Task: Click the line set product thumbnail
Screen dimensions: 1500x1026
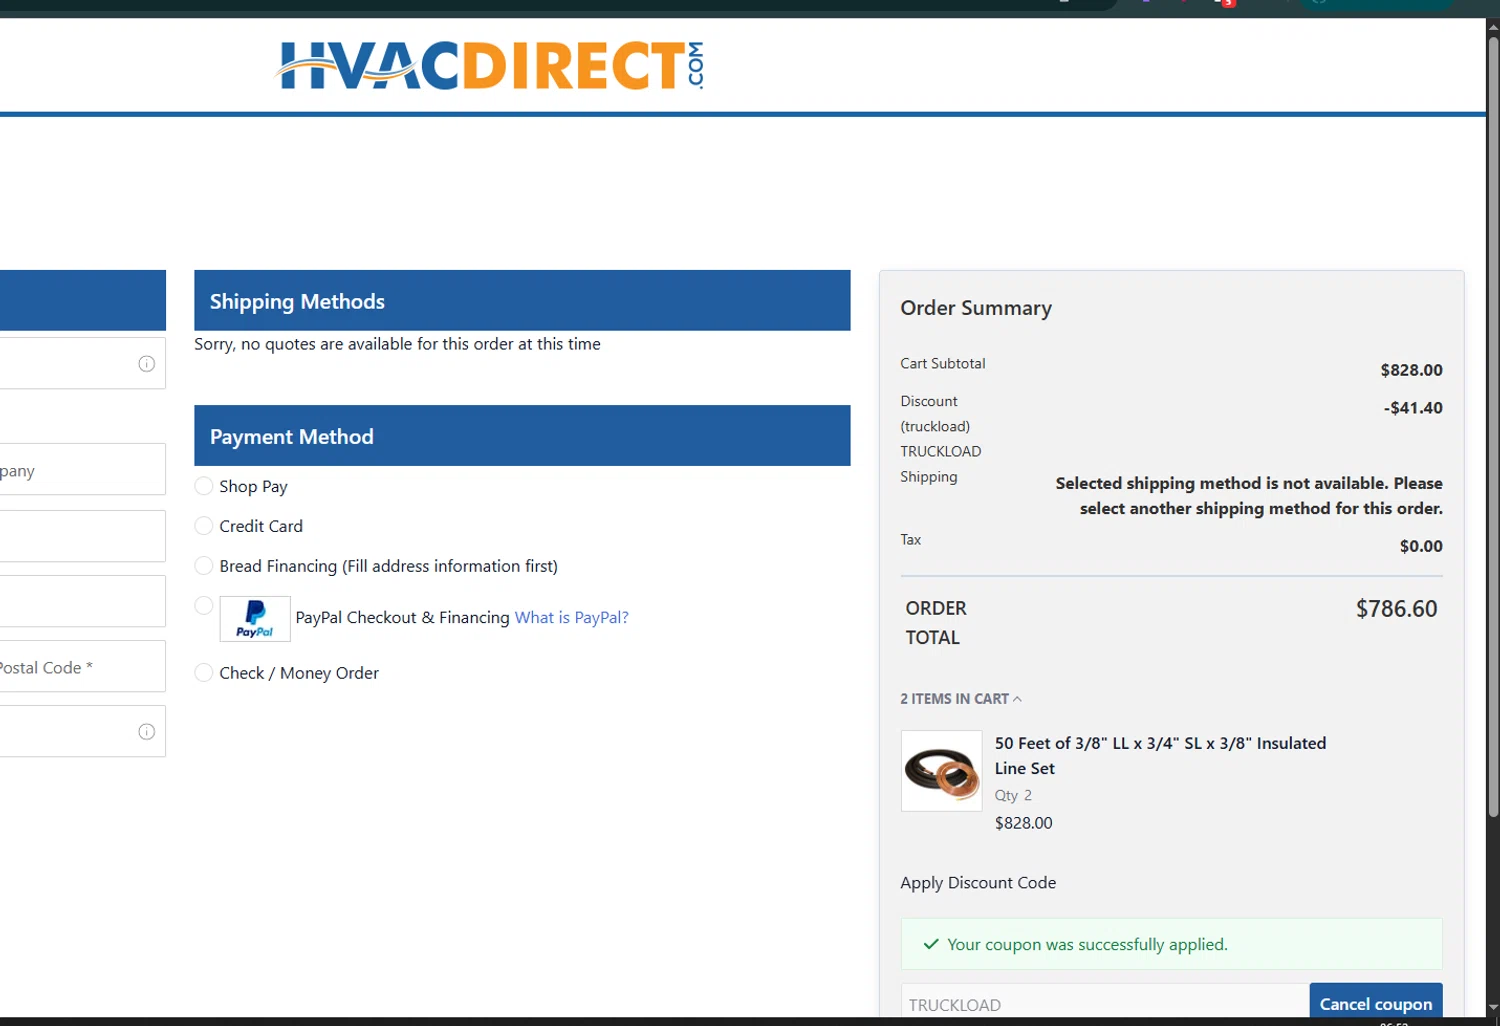Action: pyautogui.click(x=942, y=771)
